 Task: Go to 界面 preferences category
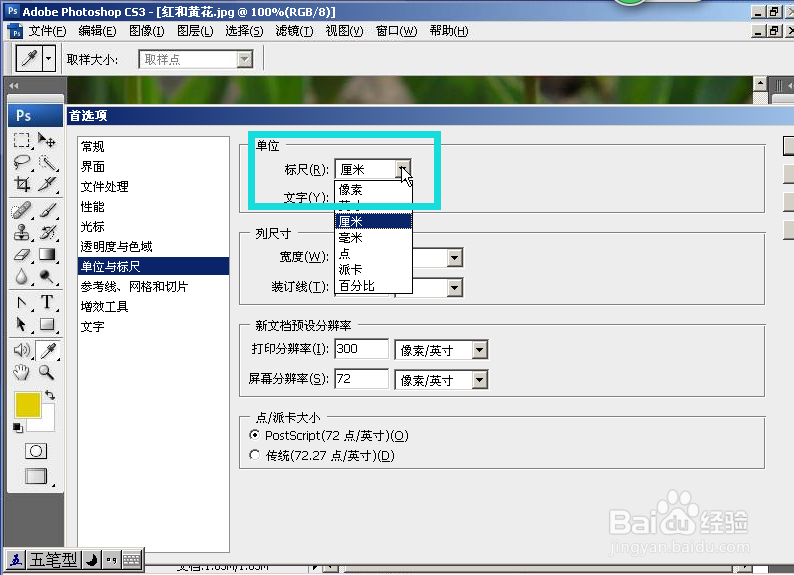pos(153,167)
